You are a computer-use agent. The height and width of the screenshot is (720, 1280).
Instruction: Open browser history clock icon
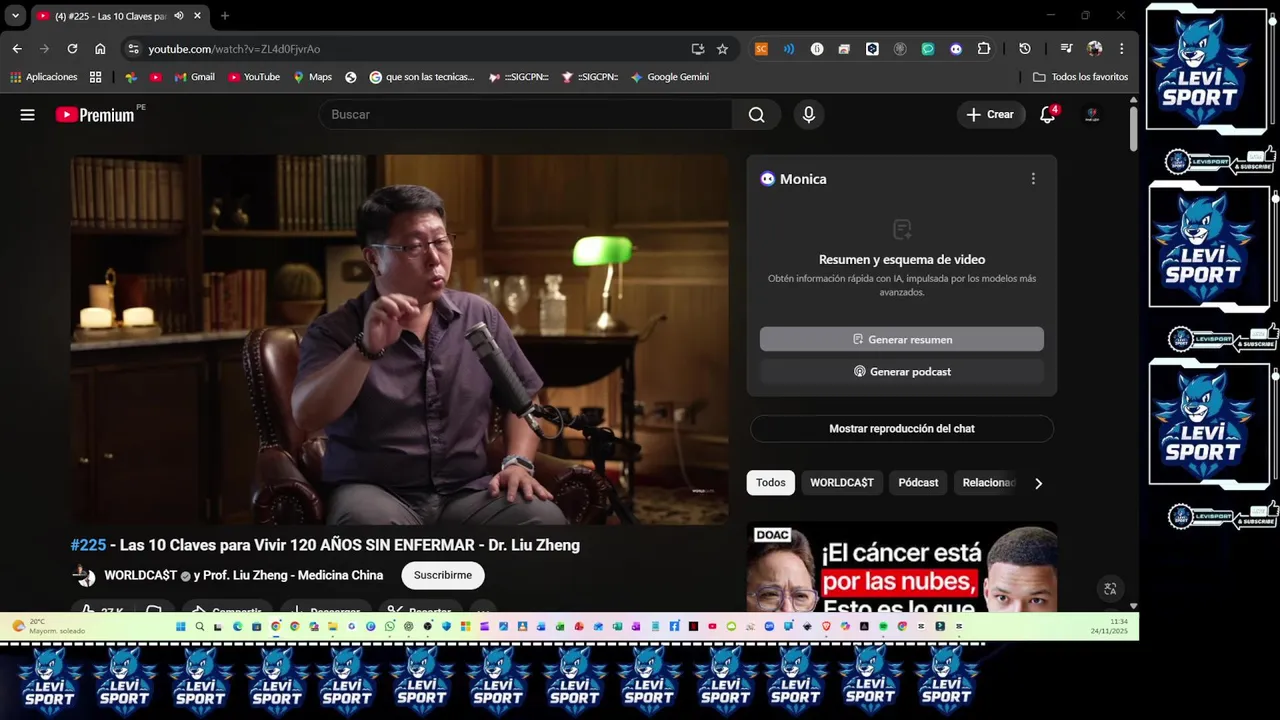point(1025,49)
